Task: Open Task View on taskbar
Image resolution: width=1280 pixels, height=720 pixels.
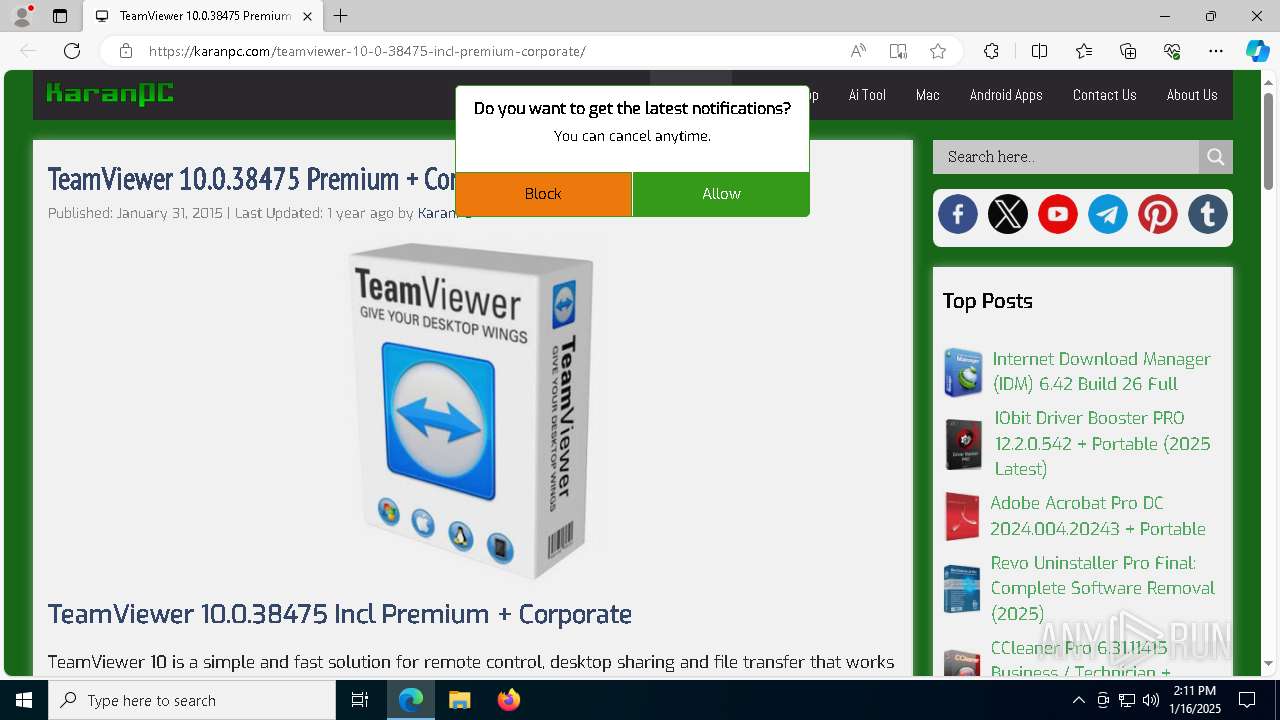Action: [360, 700]
